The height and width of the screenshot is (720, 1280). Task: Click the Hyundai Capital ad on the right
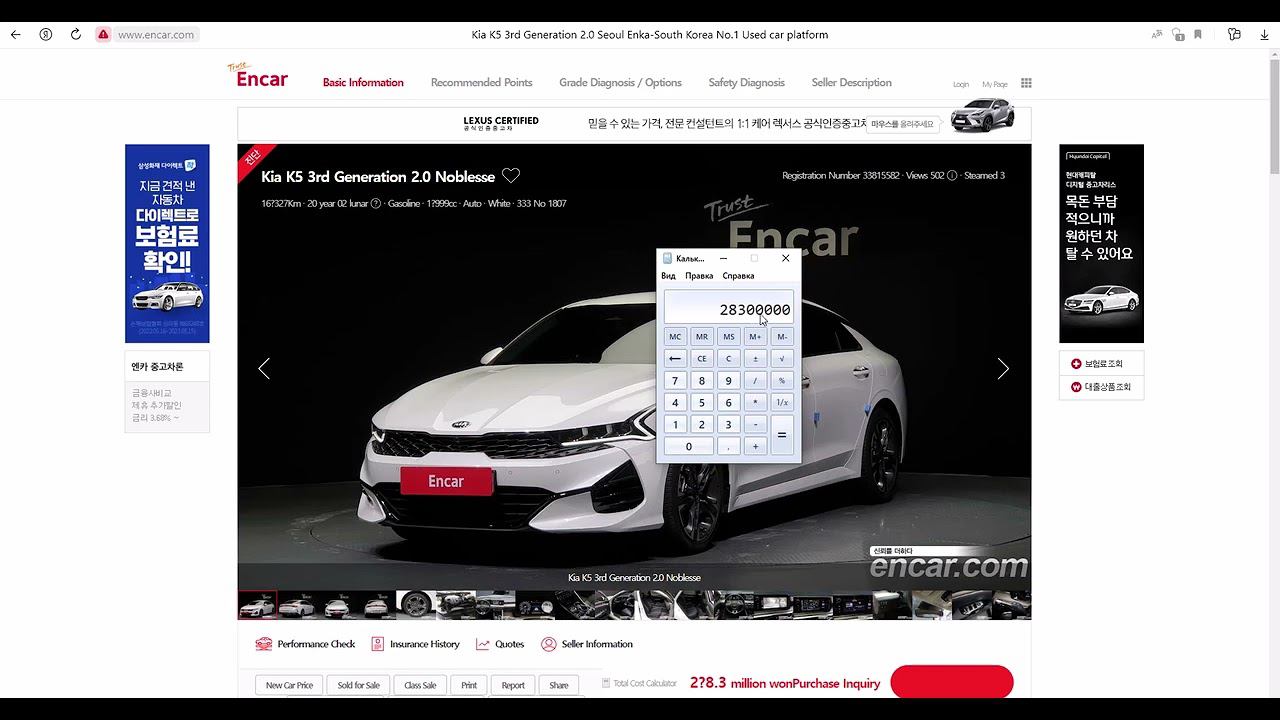coord(1101,243)
